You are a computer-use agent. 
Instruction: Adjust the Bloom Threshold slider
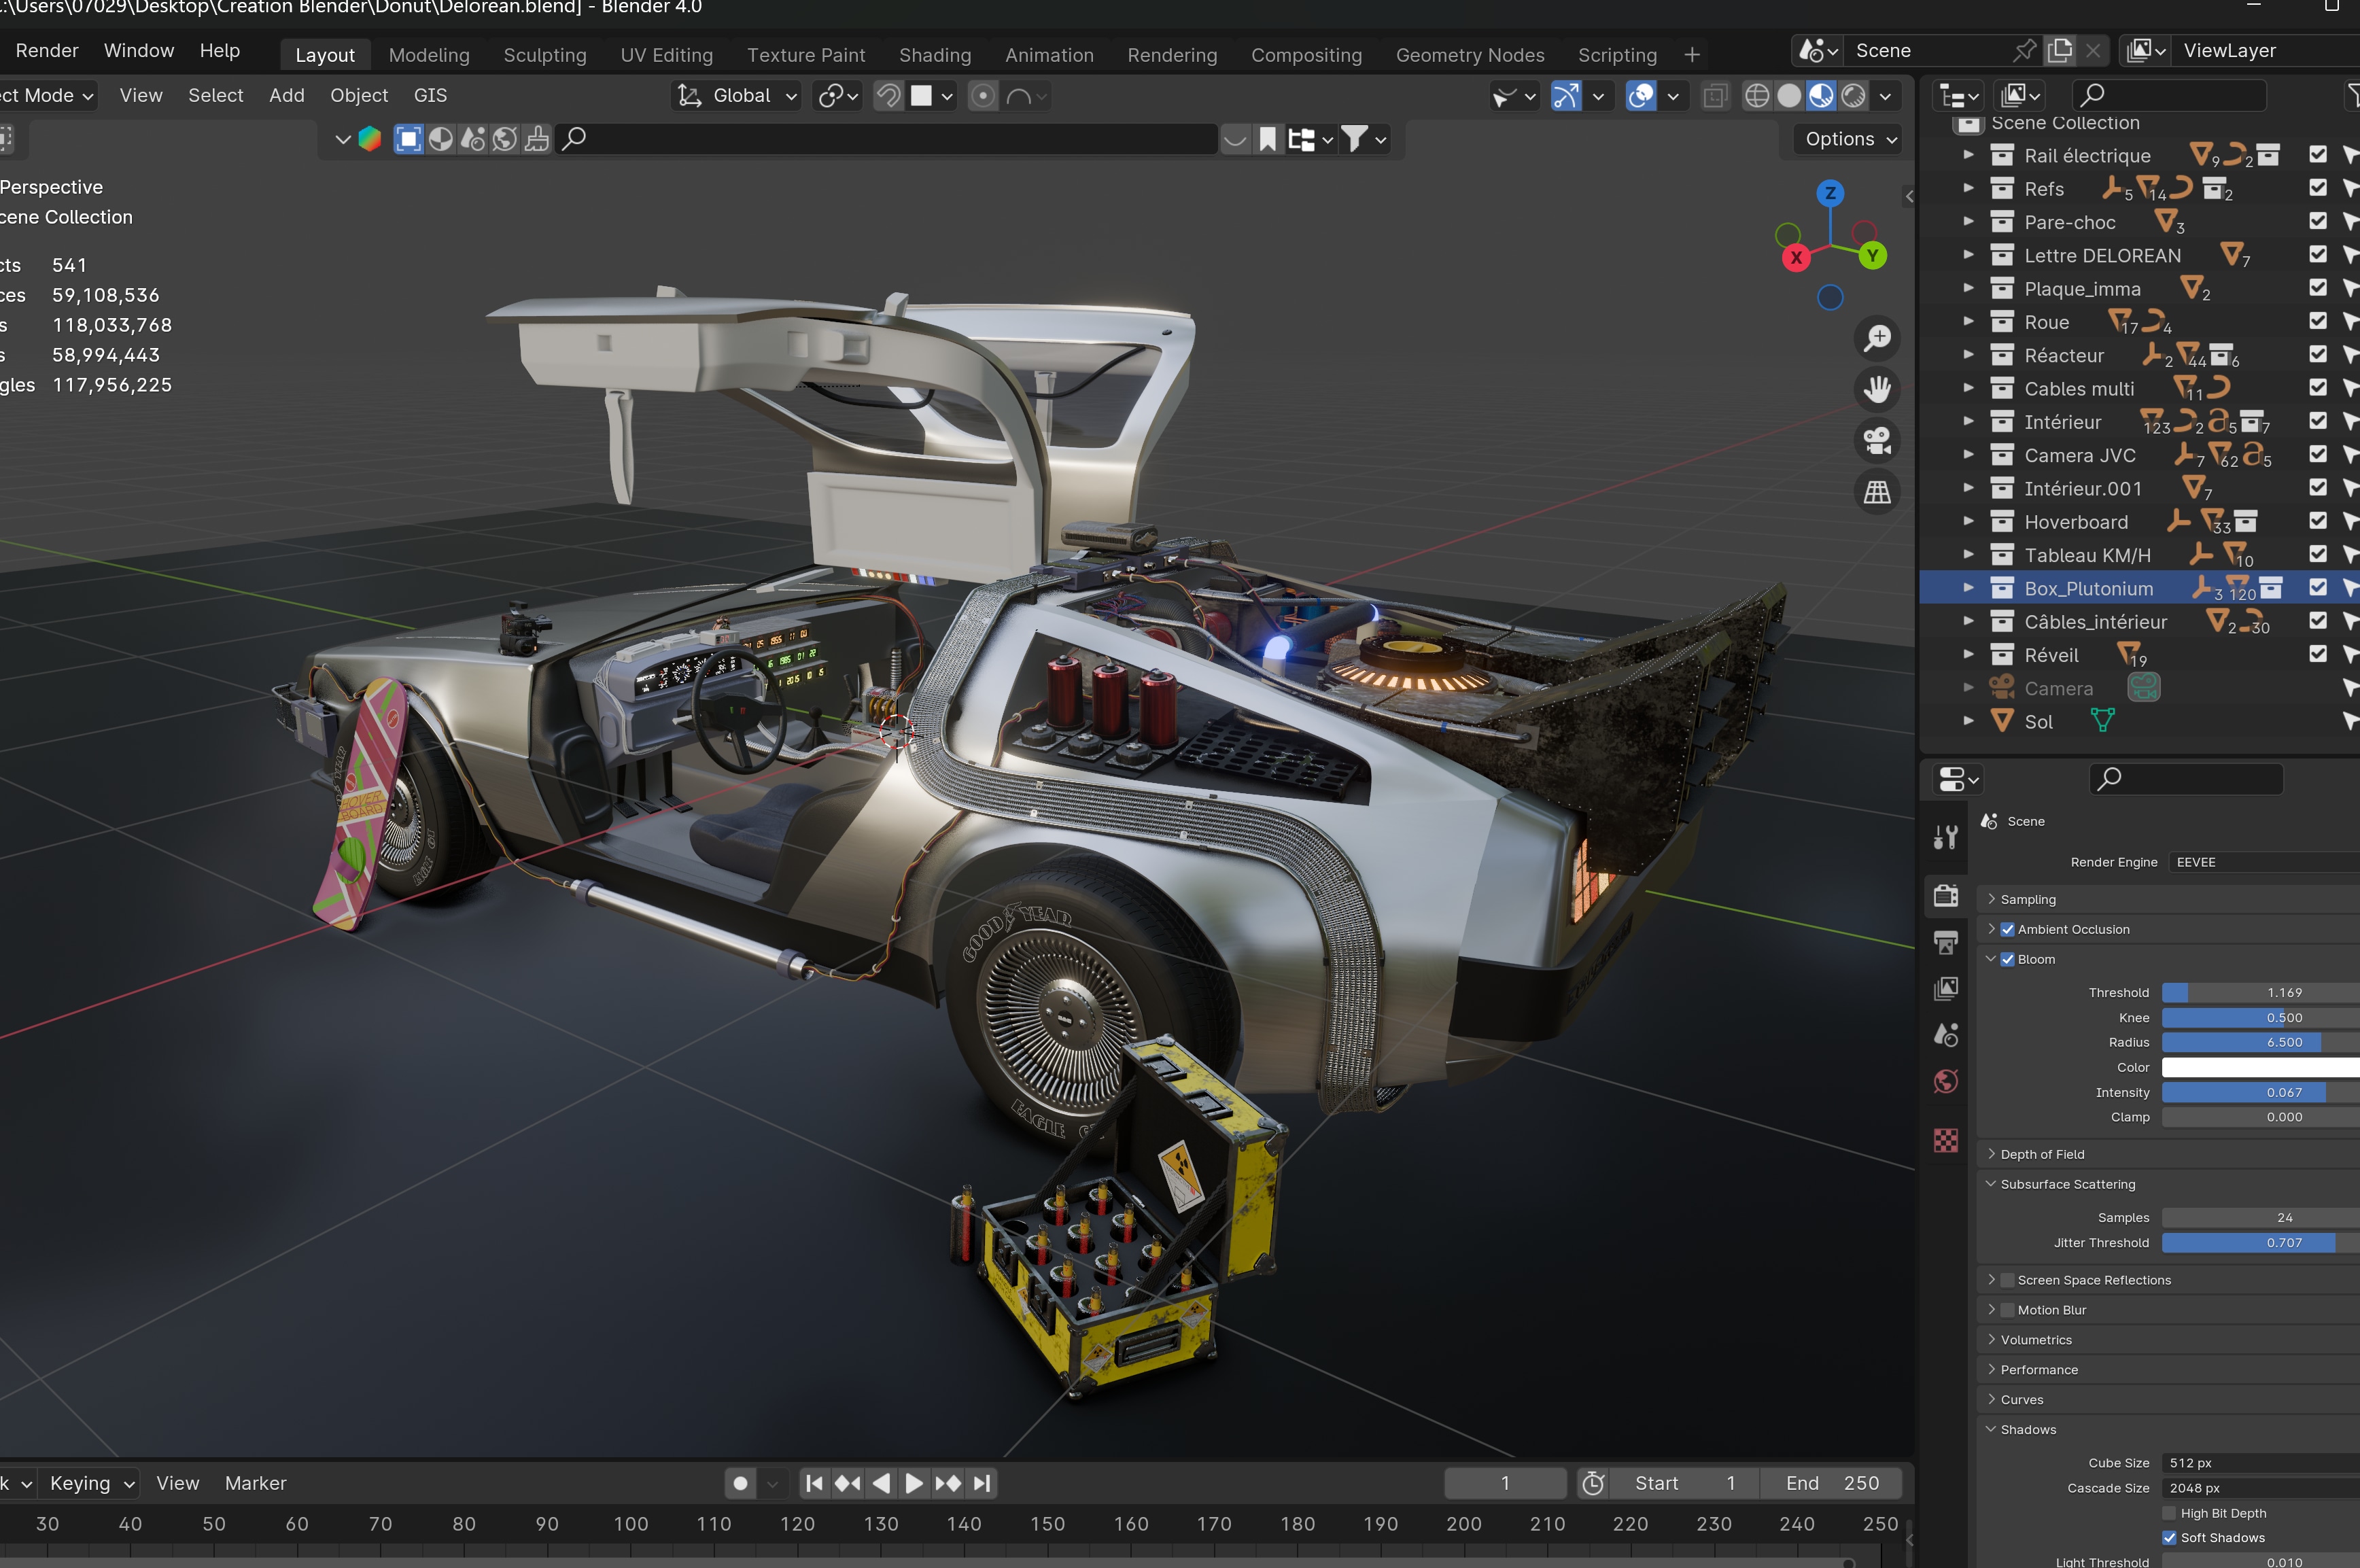pyautogui.click(x=2260, y=992)
